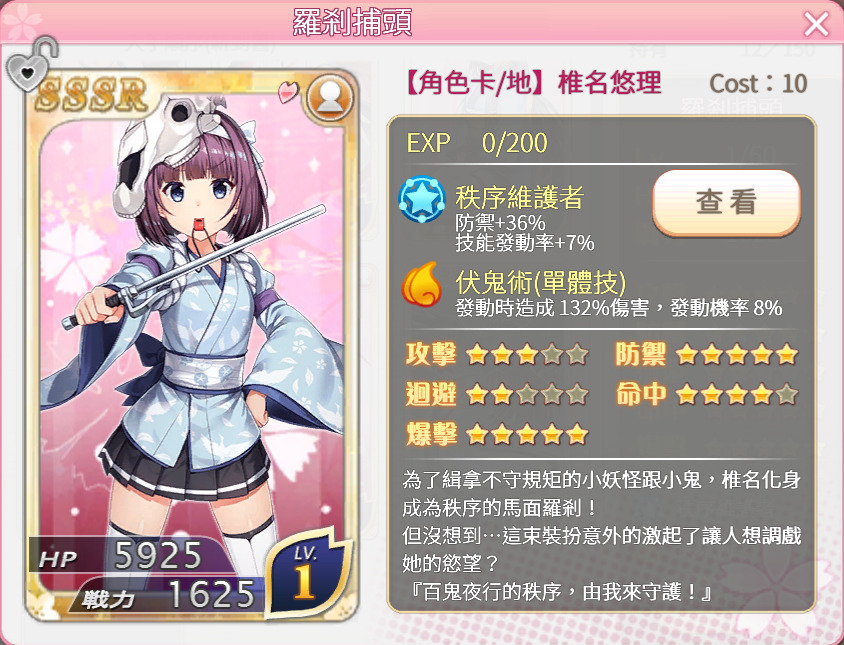Click the 命中 star rating
This screenshot has width=844, height=645.
pos(736,394)
